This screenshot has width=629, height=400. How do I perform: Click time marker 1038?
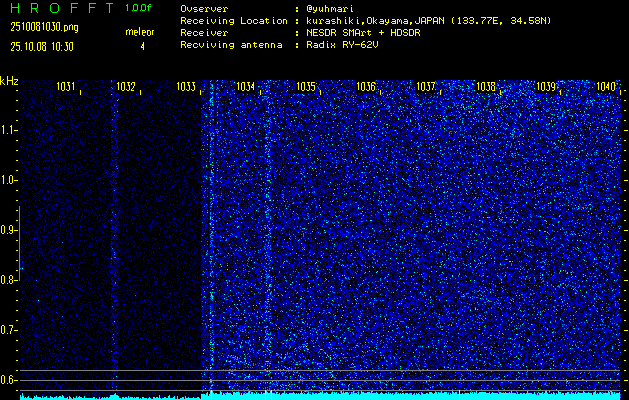[x=486, y=86]
